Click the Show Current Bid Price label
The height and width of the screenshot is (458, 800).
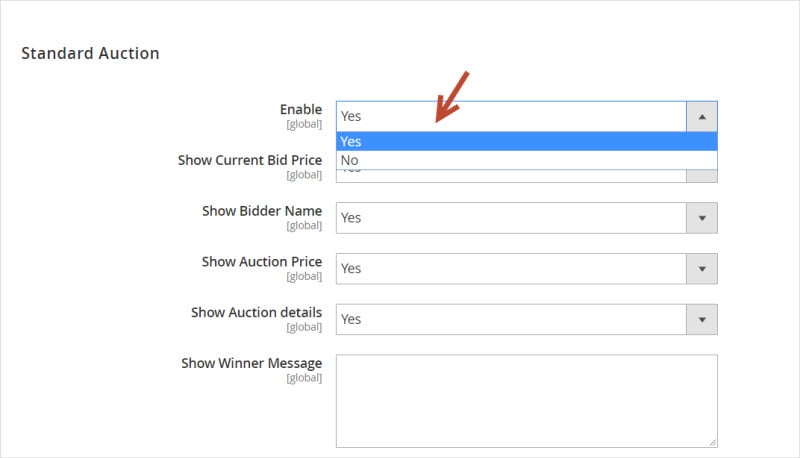250,160
